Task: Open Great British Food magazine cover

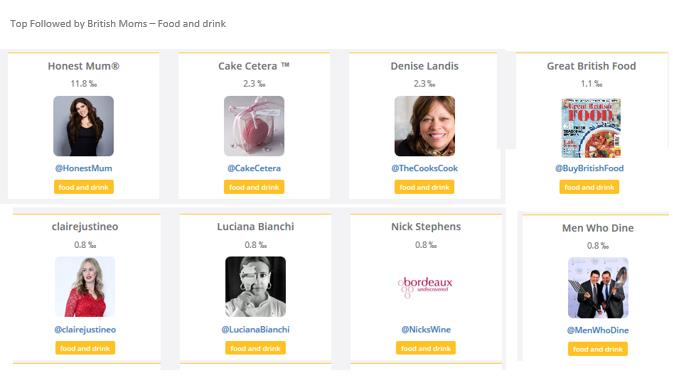Action: click(591, 128)
